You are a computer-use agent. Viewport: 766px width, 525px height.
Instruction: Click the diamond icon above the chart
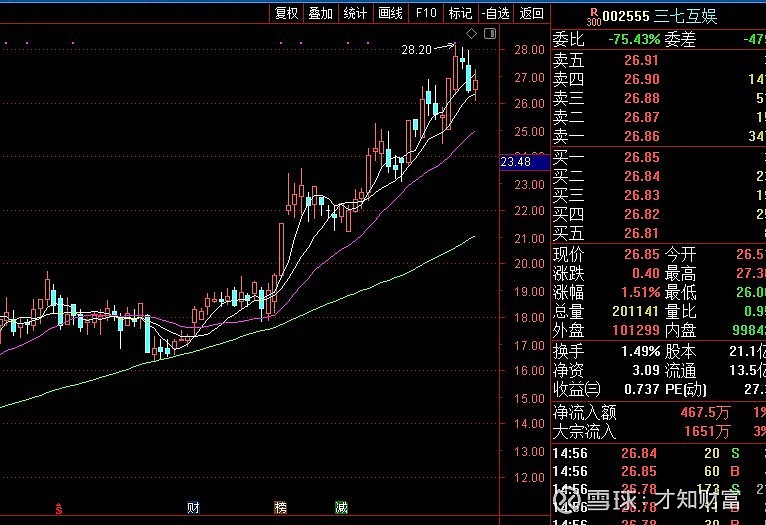pyautogui.click(x=471, y=34)
